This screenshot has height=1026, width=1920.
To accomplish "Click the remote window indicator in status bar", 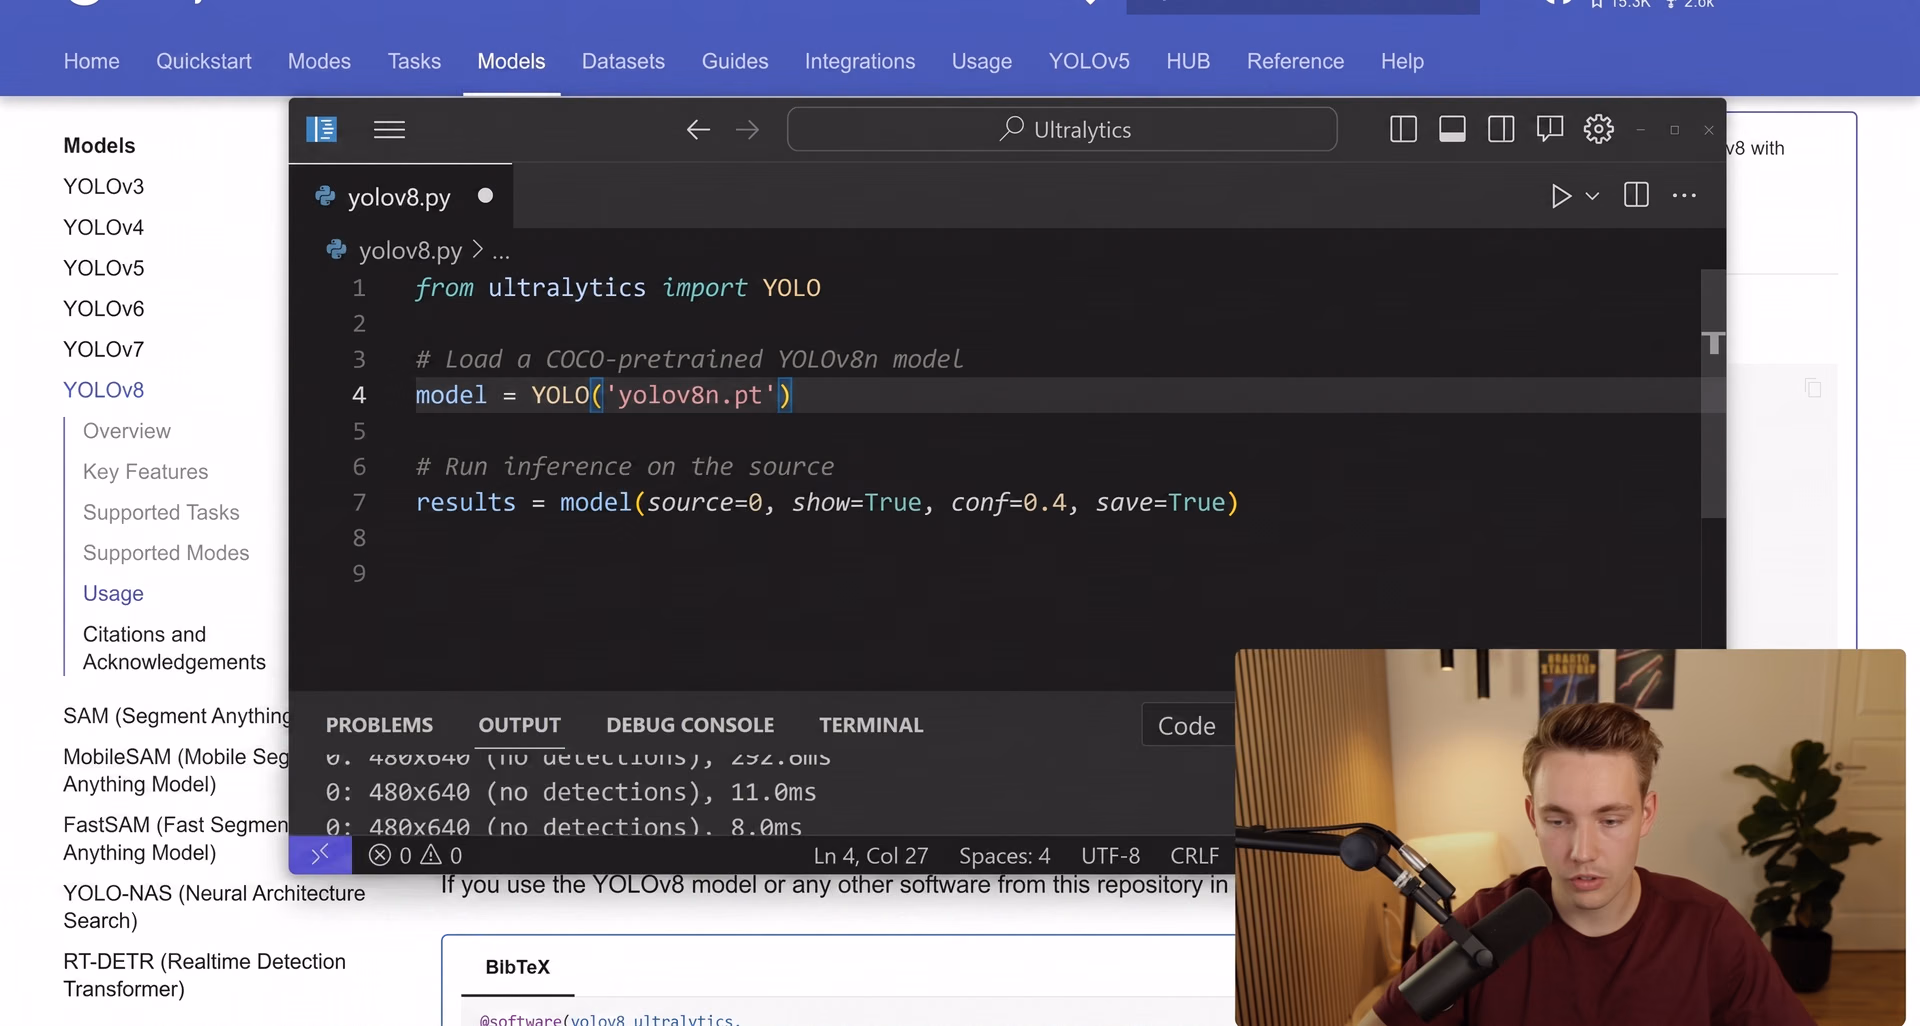I will 320,855.
